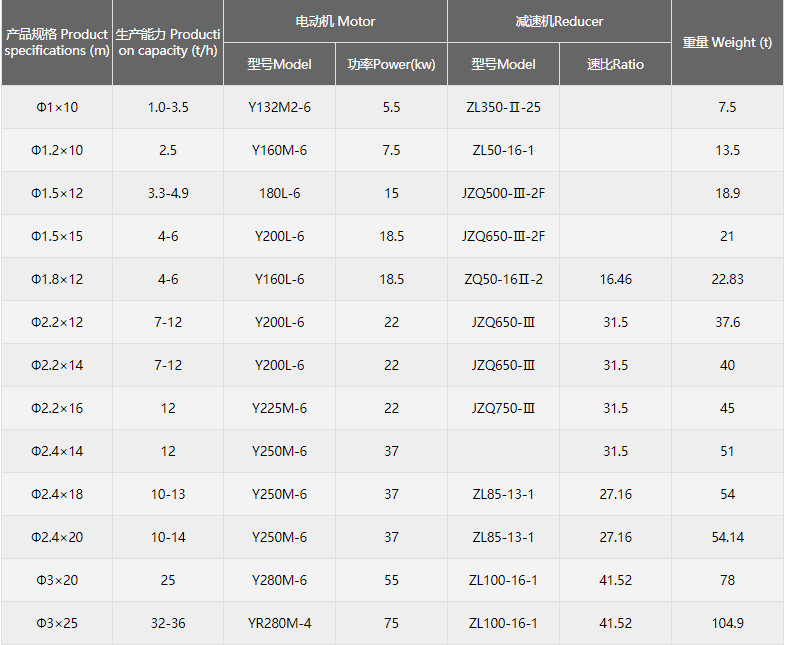Select the 重量 Weight (t) header cell
785x645 pixels.
(727, 43)
